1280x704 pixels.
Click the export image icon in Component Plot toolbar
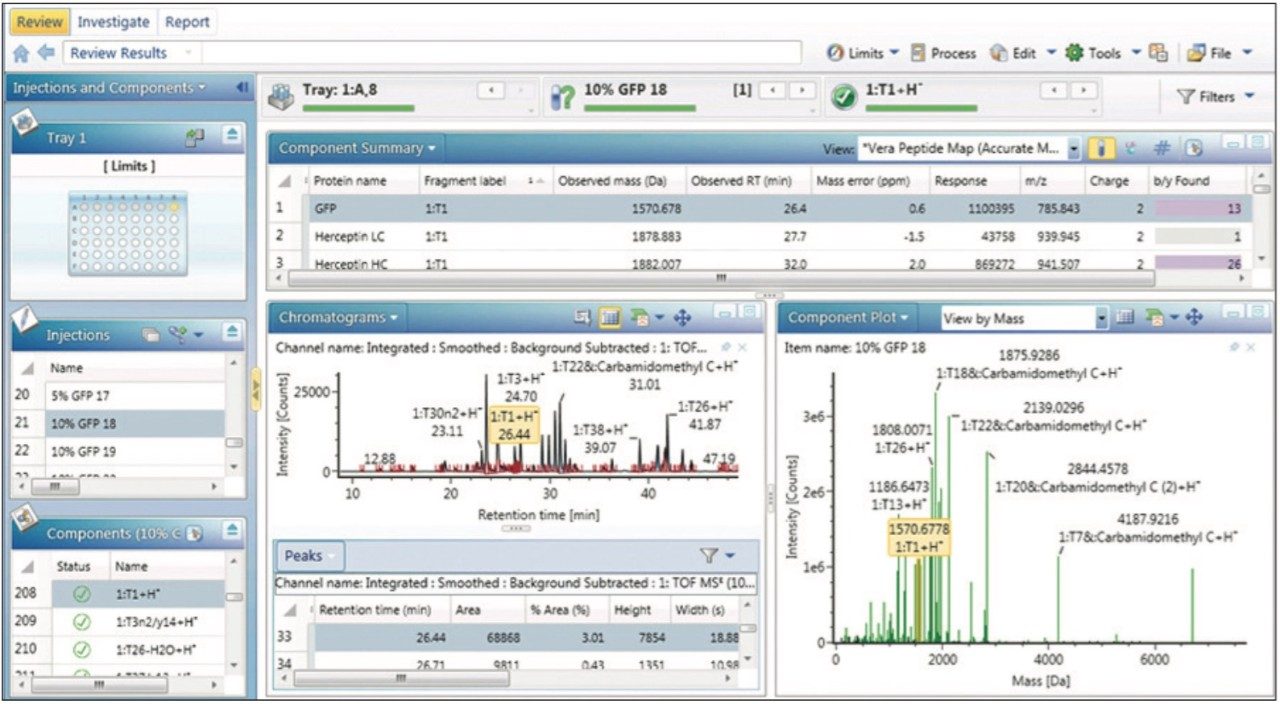pos(1152,315)
